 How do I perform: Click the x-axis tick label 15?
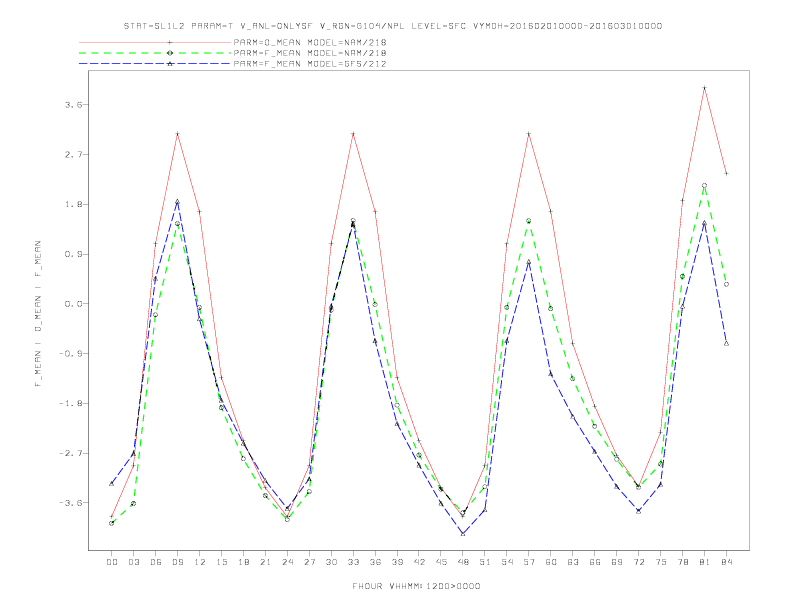coord(221,562)
